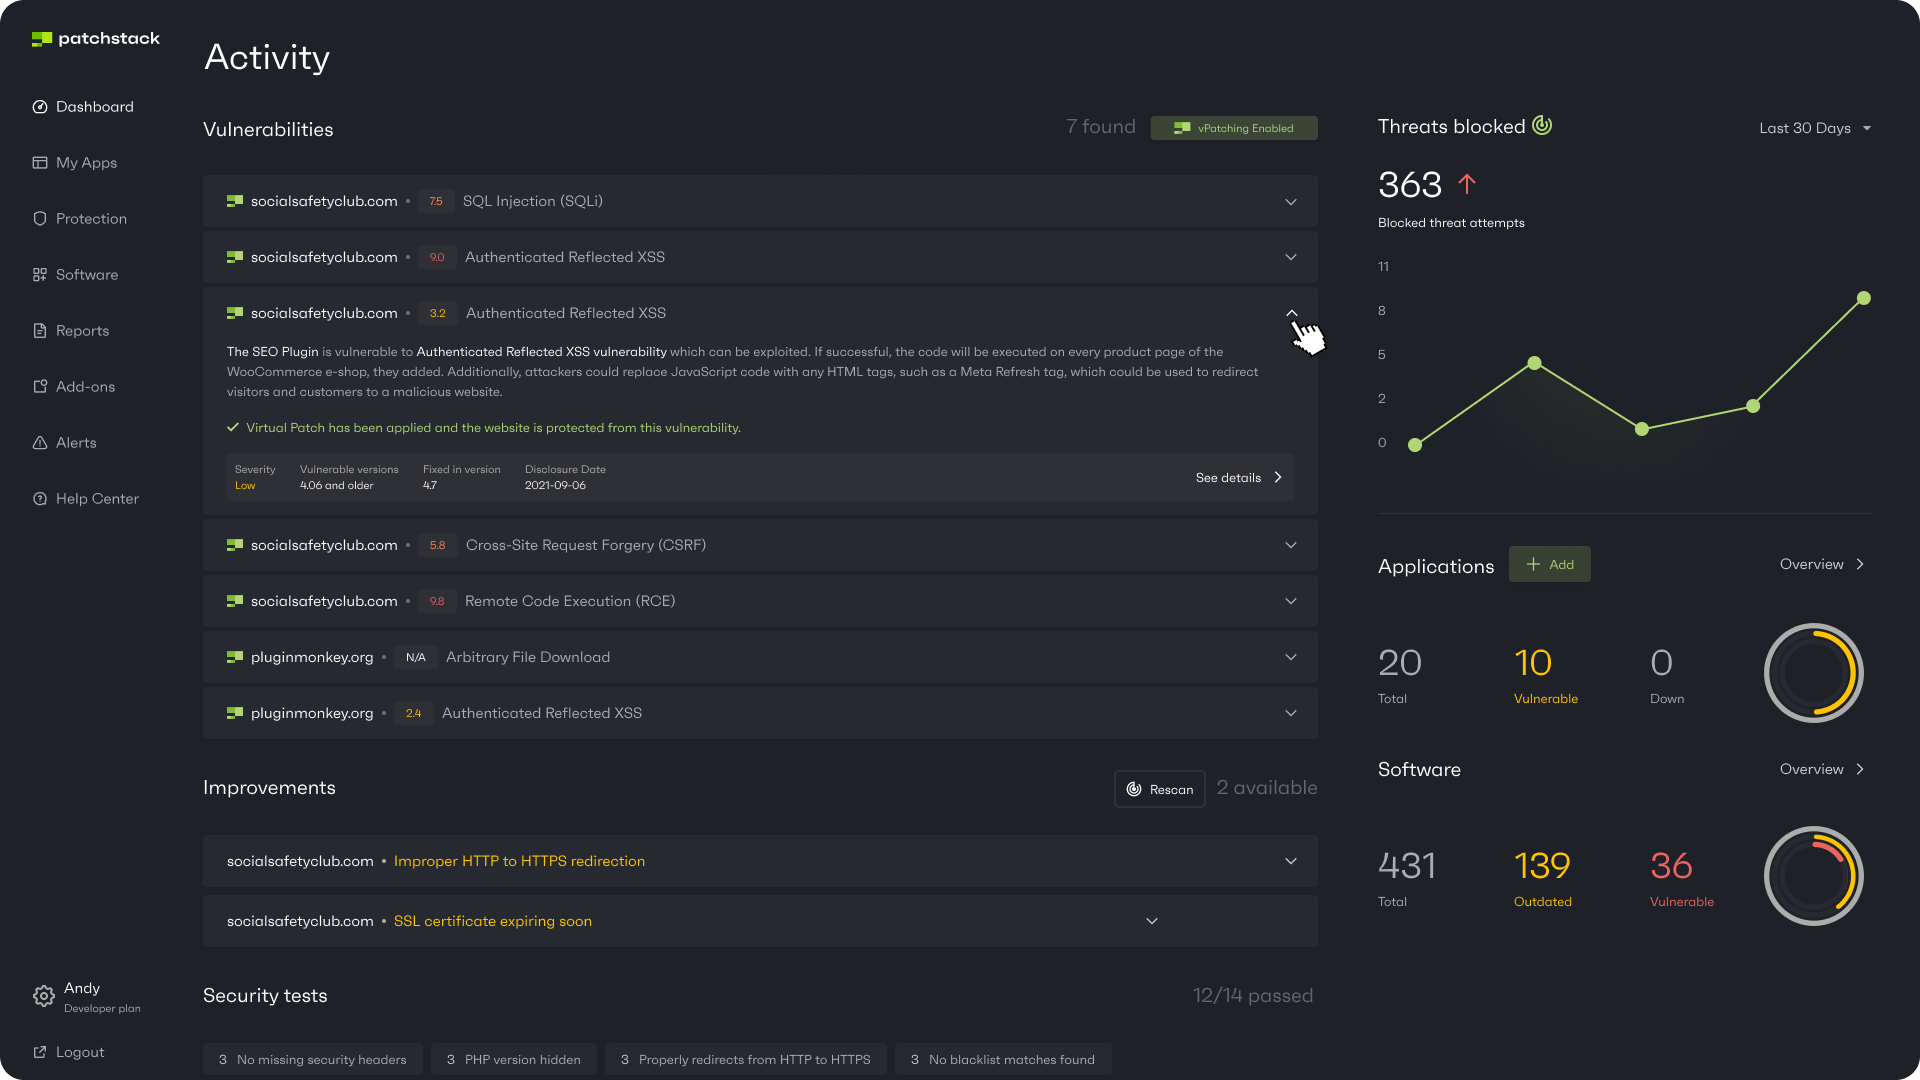Click the highest data point on threats chart
Viewport: 1920px width, 1080px height.
pos(1864,298)
